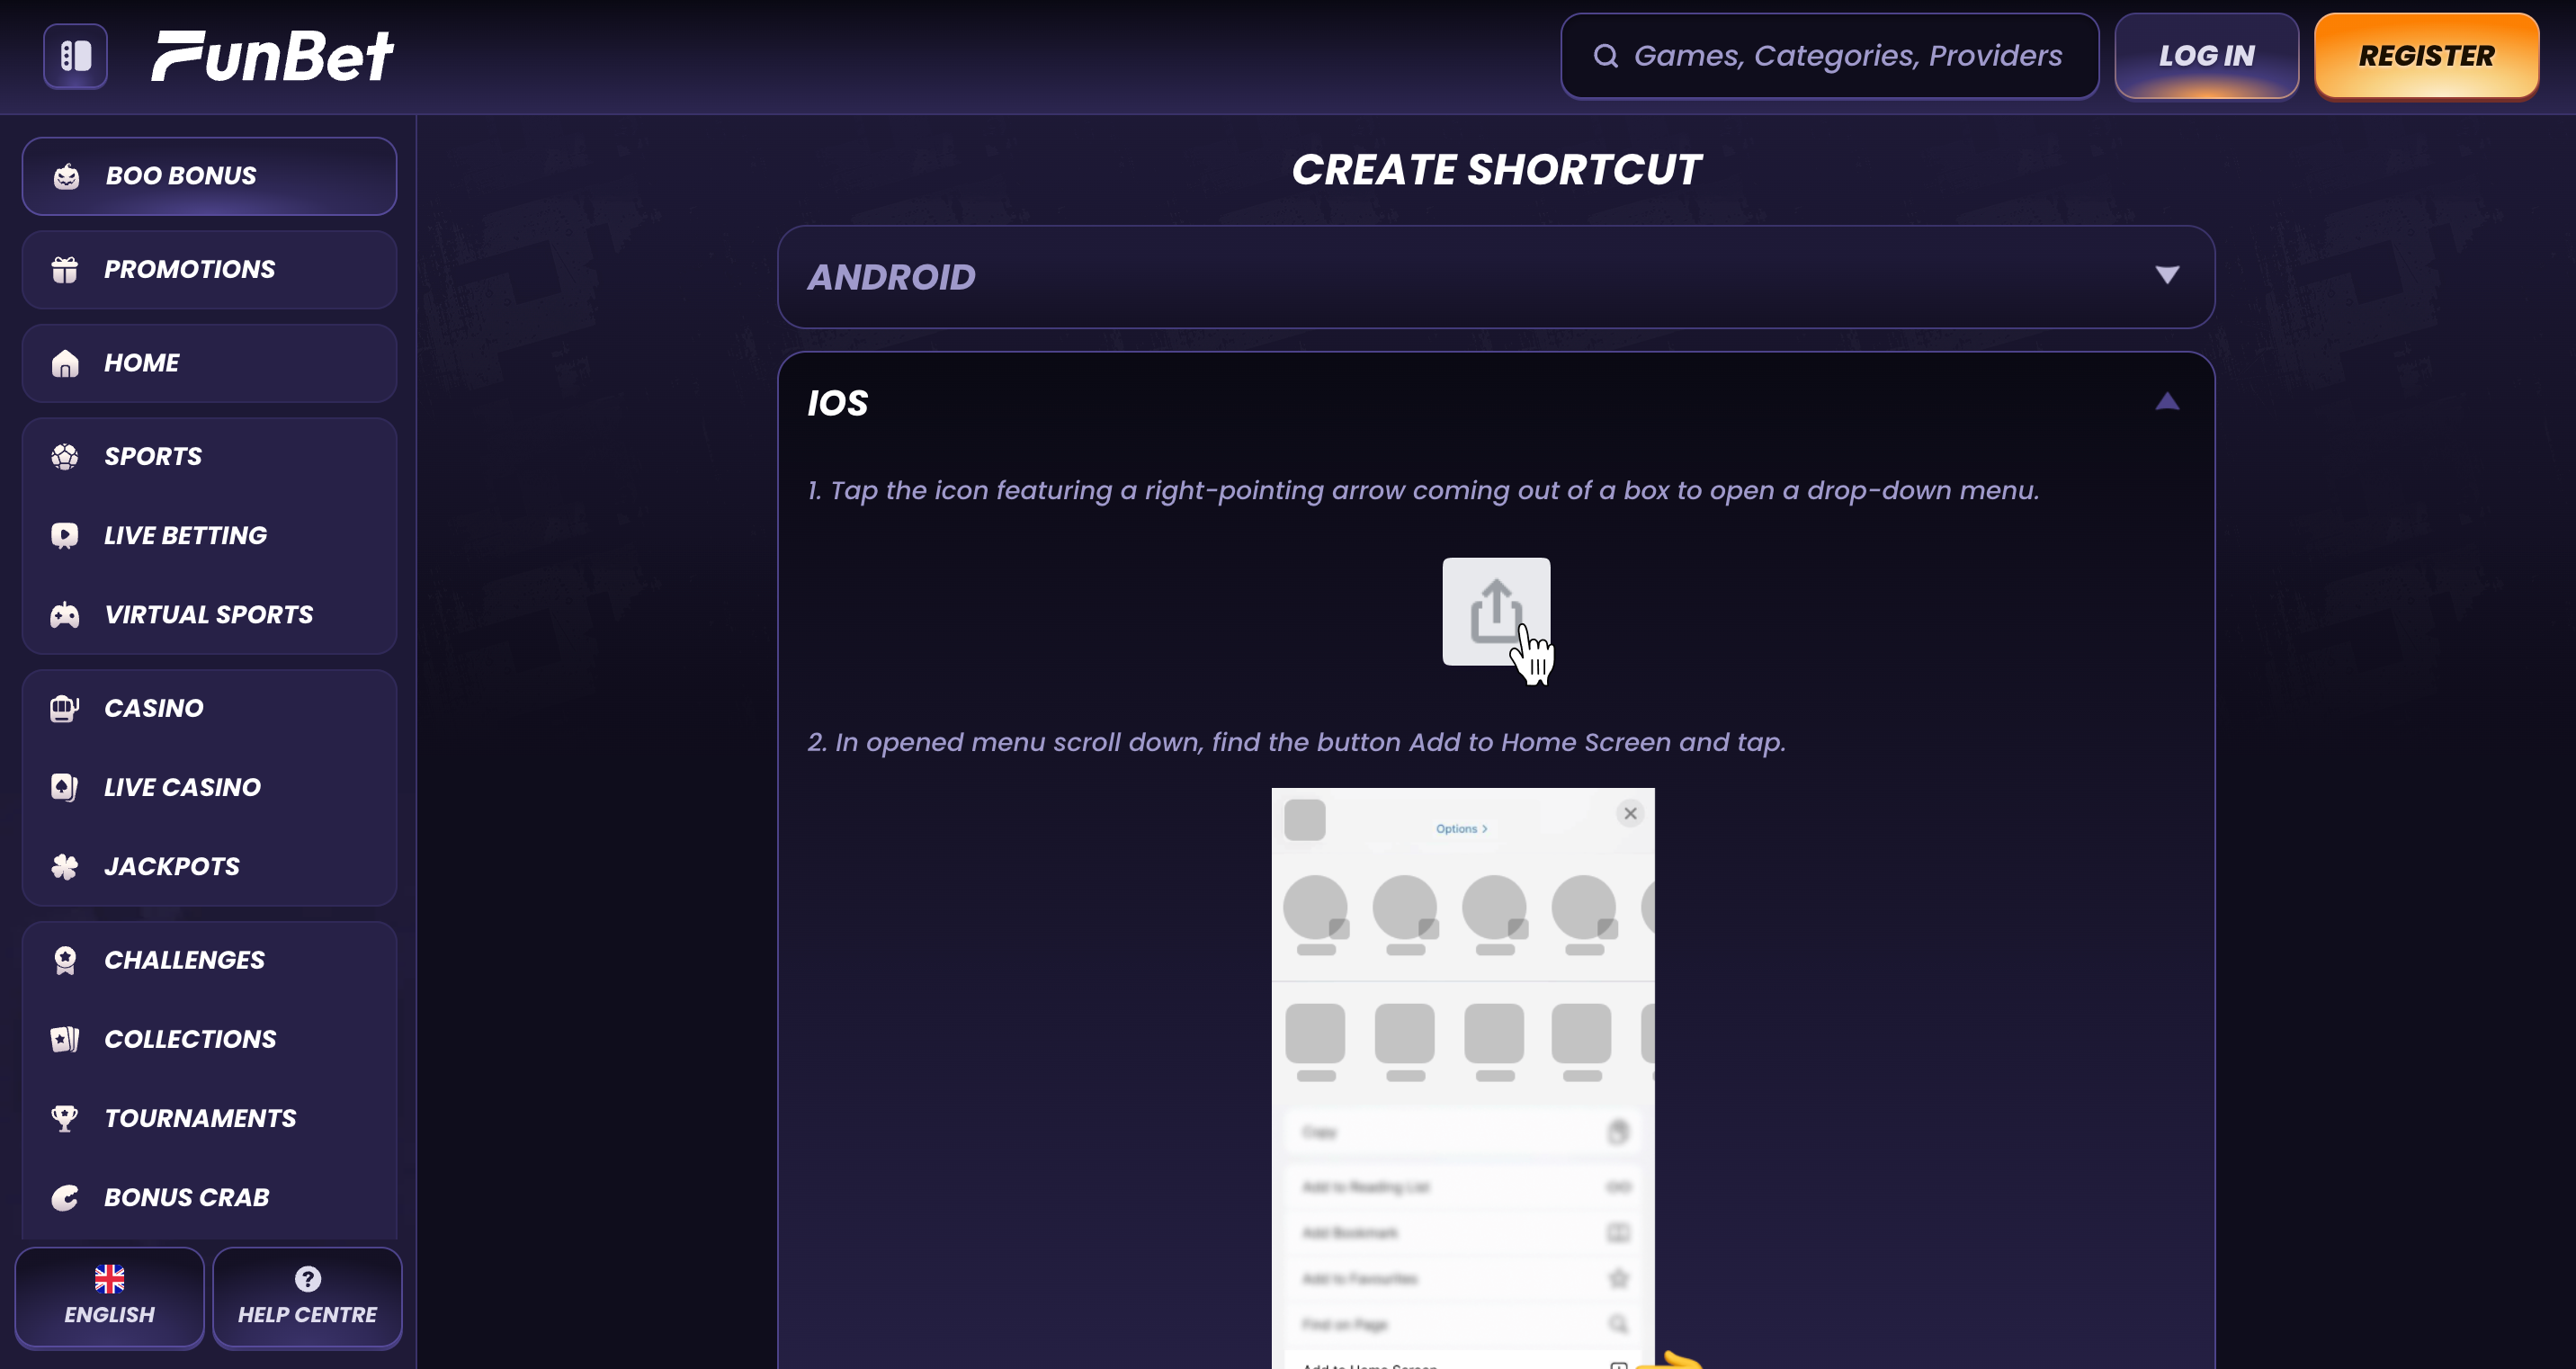
Task: Open Live Betting
Action: click(x=209, y=536)
